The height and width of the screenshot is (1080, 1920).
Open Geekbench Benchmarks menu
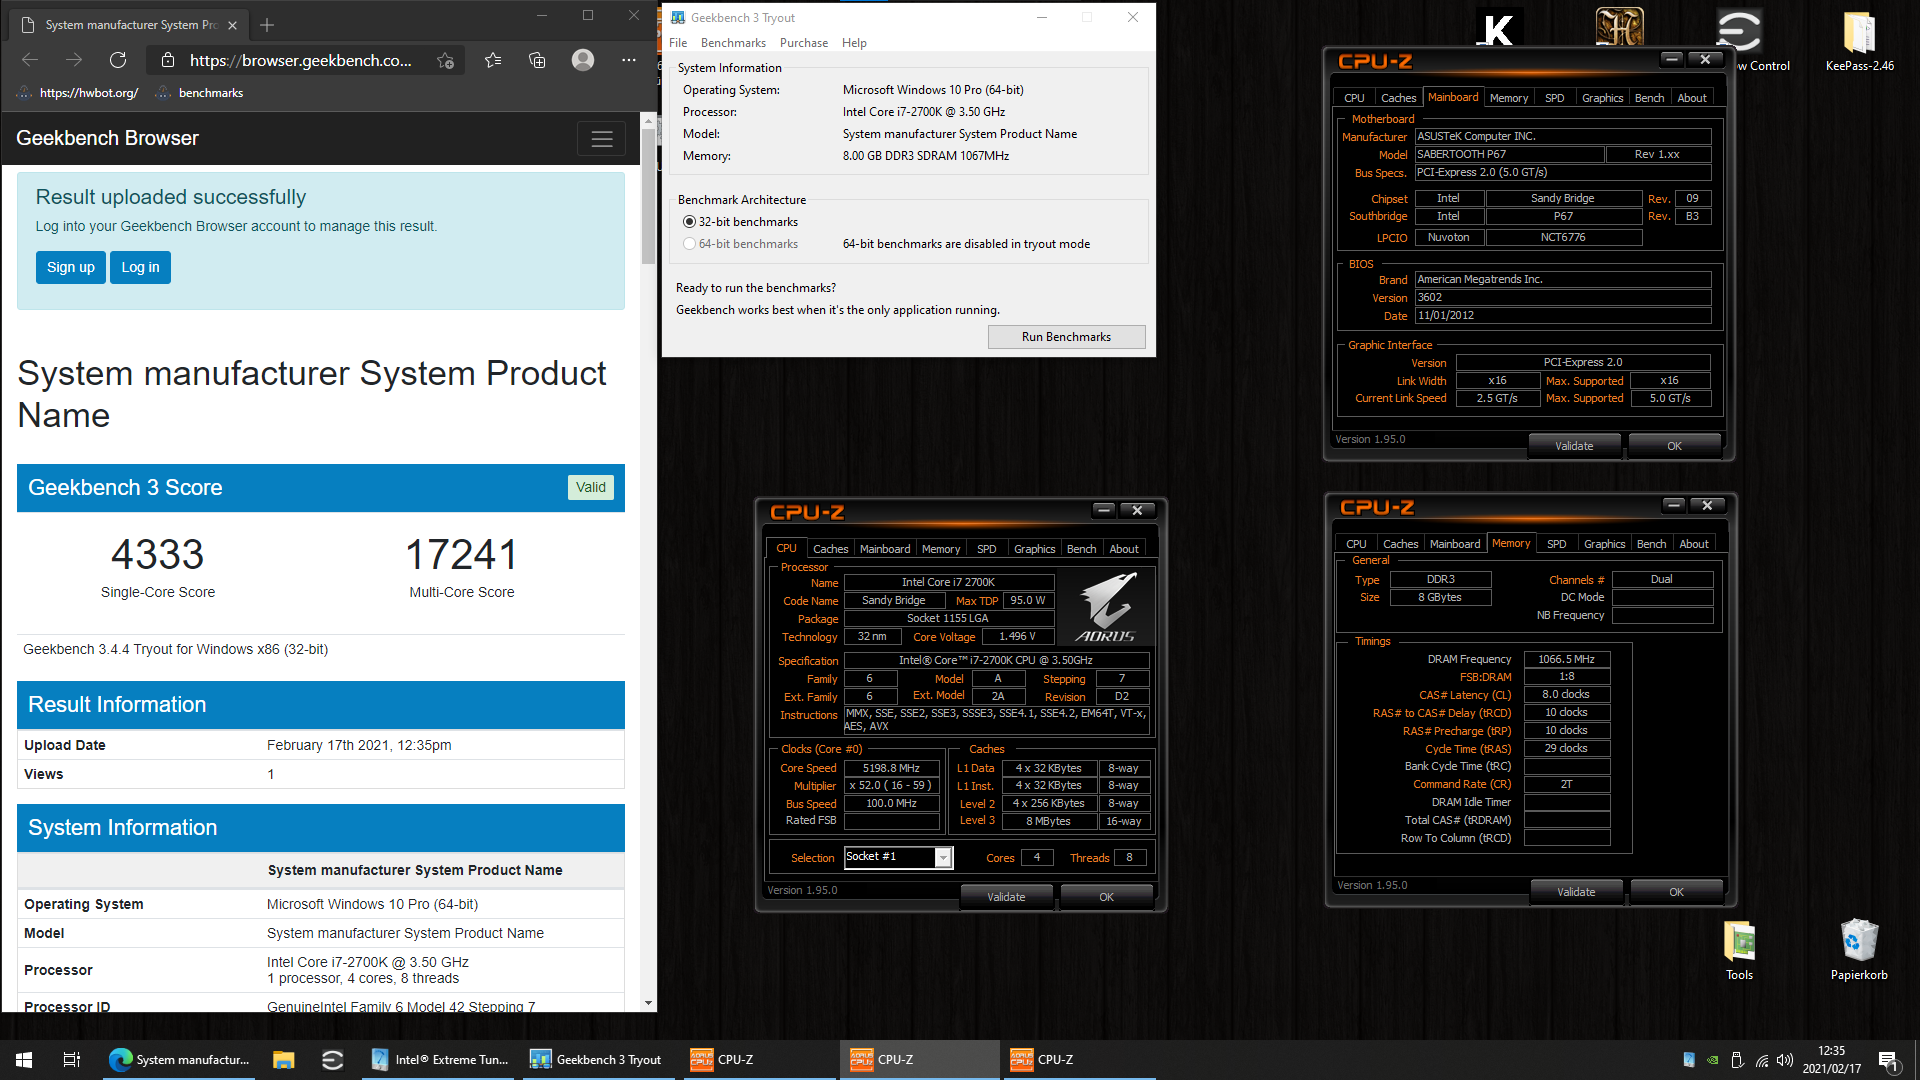[733, 43]
